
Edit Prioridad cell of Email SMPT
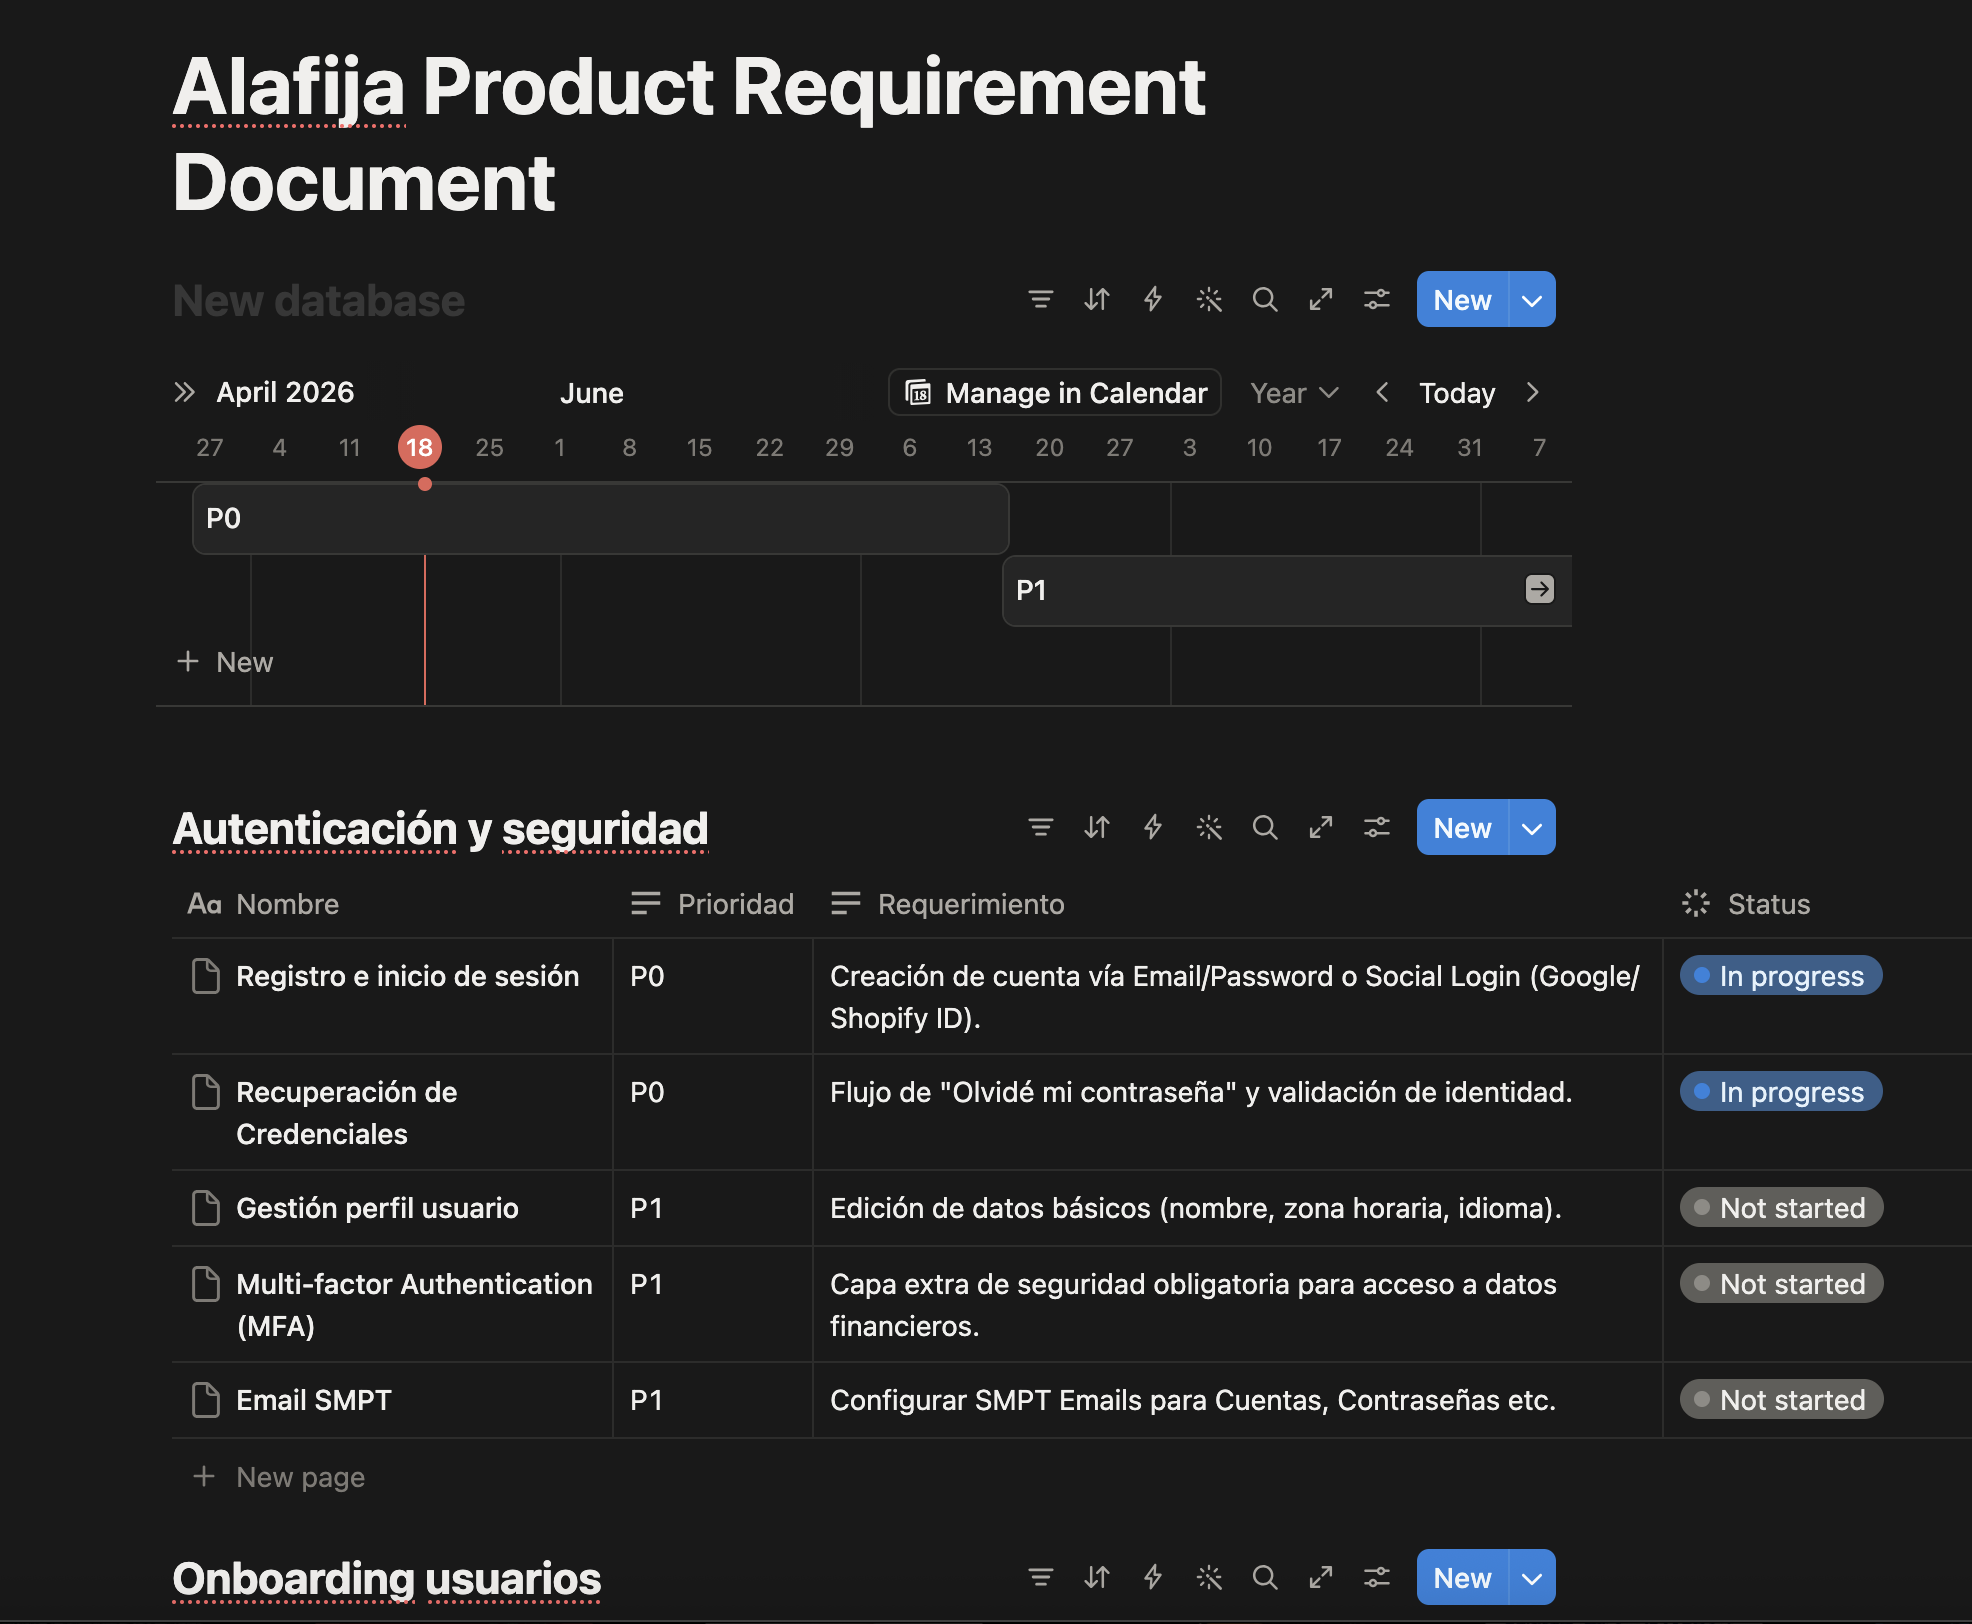click(713, 1400)
